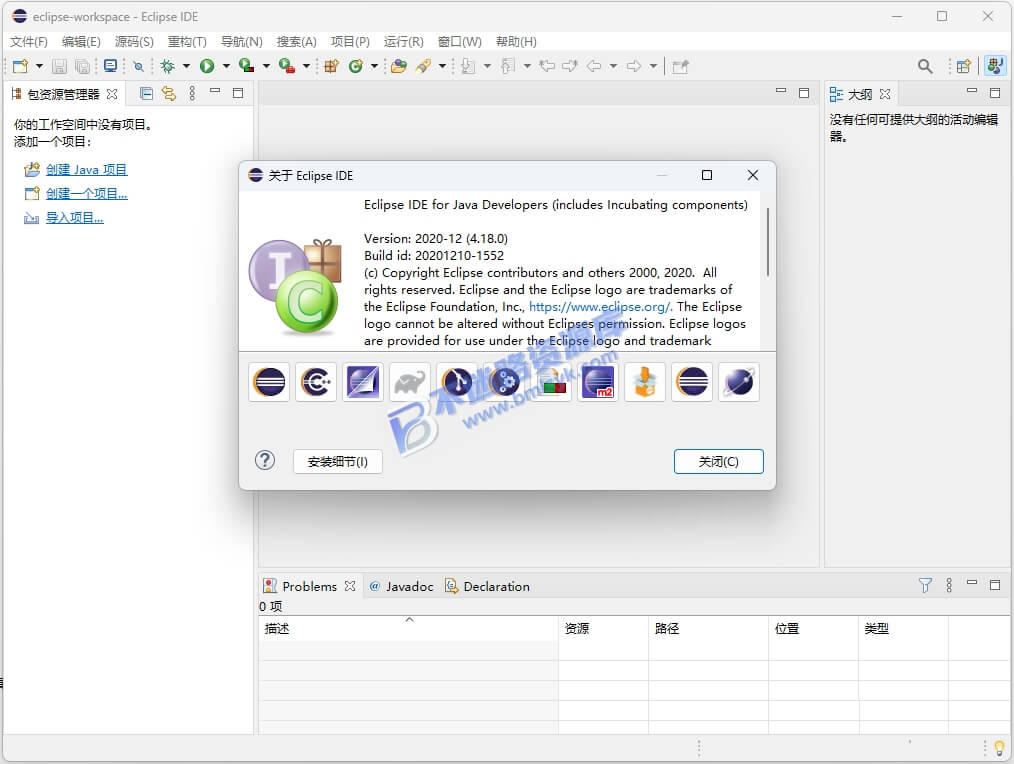Minimize the 大纲 outline view

pyautogui.click(x=972, y=92)
